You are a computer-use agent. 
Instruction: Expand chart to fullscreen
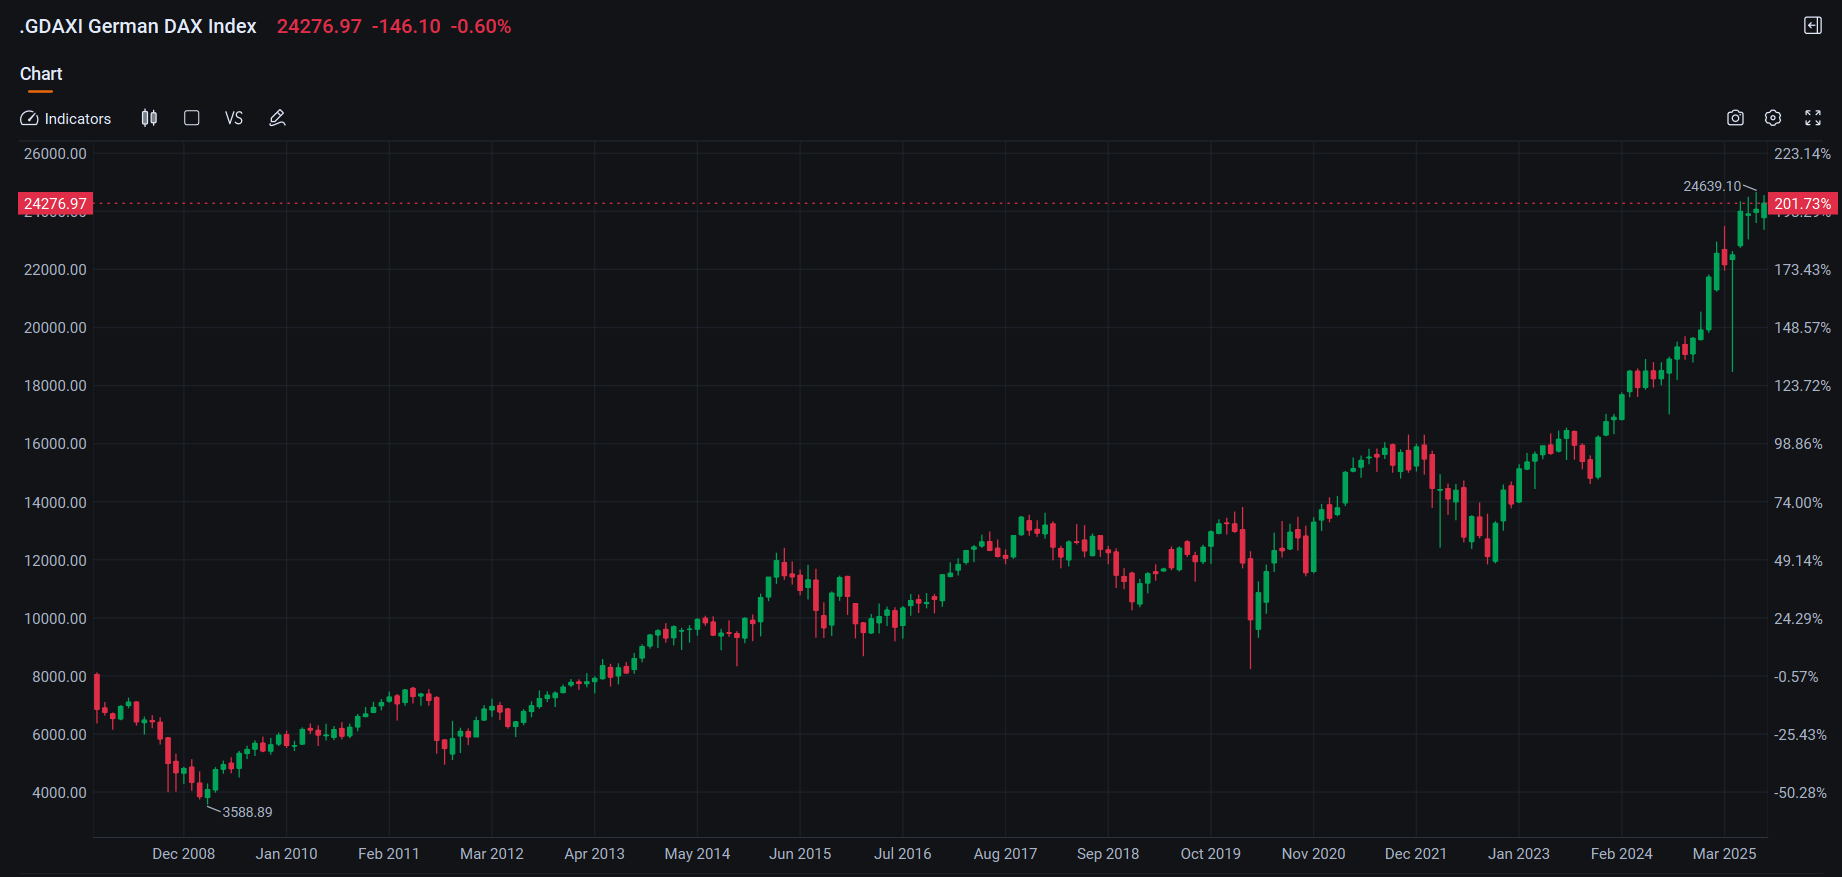tap(1813, 118)
